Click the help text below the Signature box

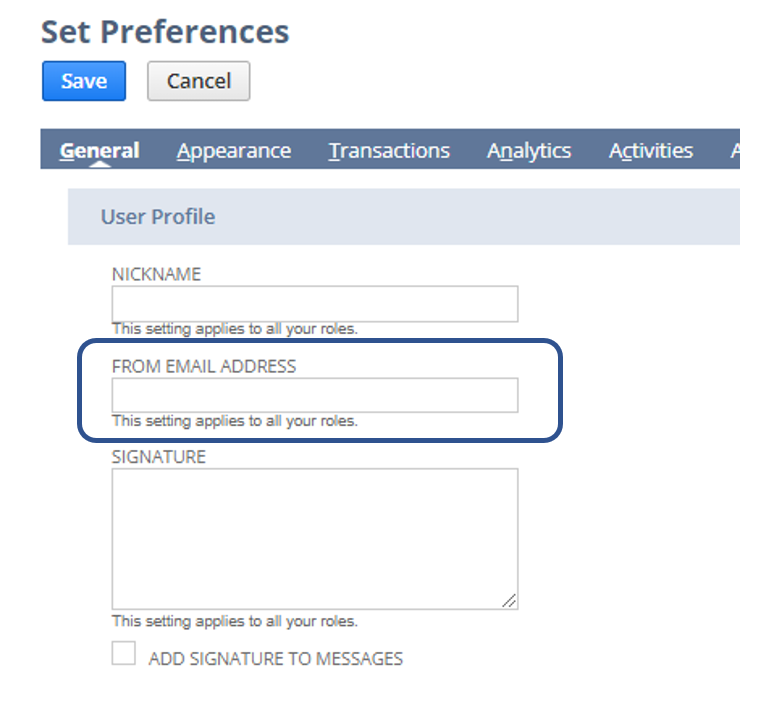coord(235,621)
